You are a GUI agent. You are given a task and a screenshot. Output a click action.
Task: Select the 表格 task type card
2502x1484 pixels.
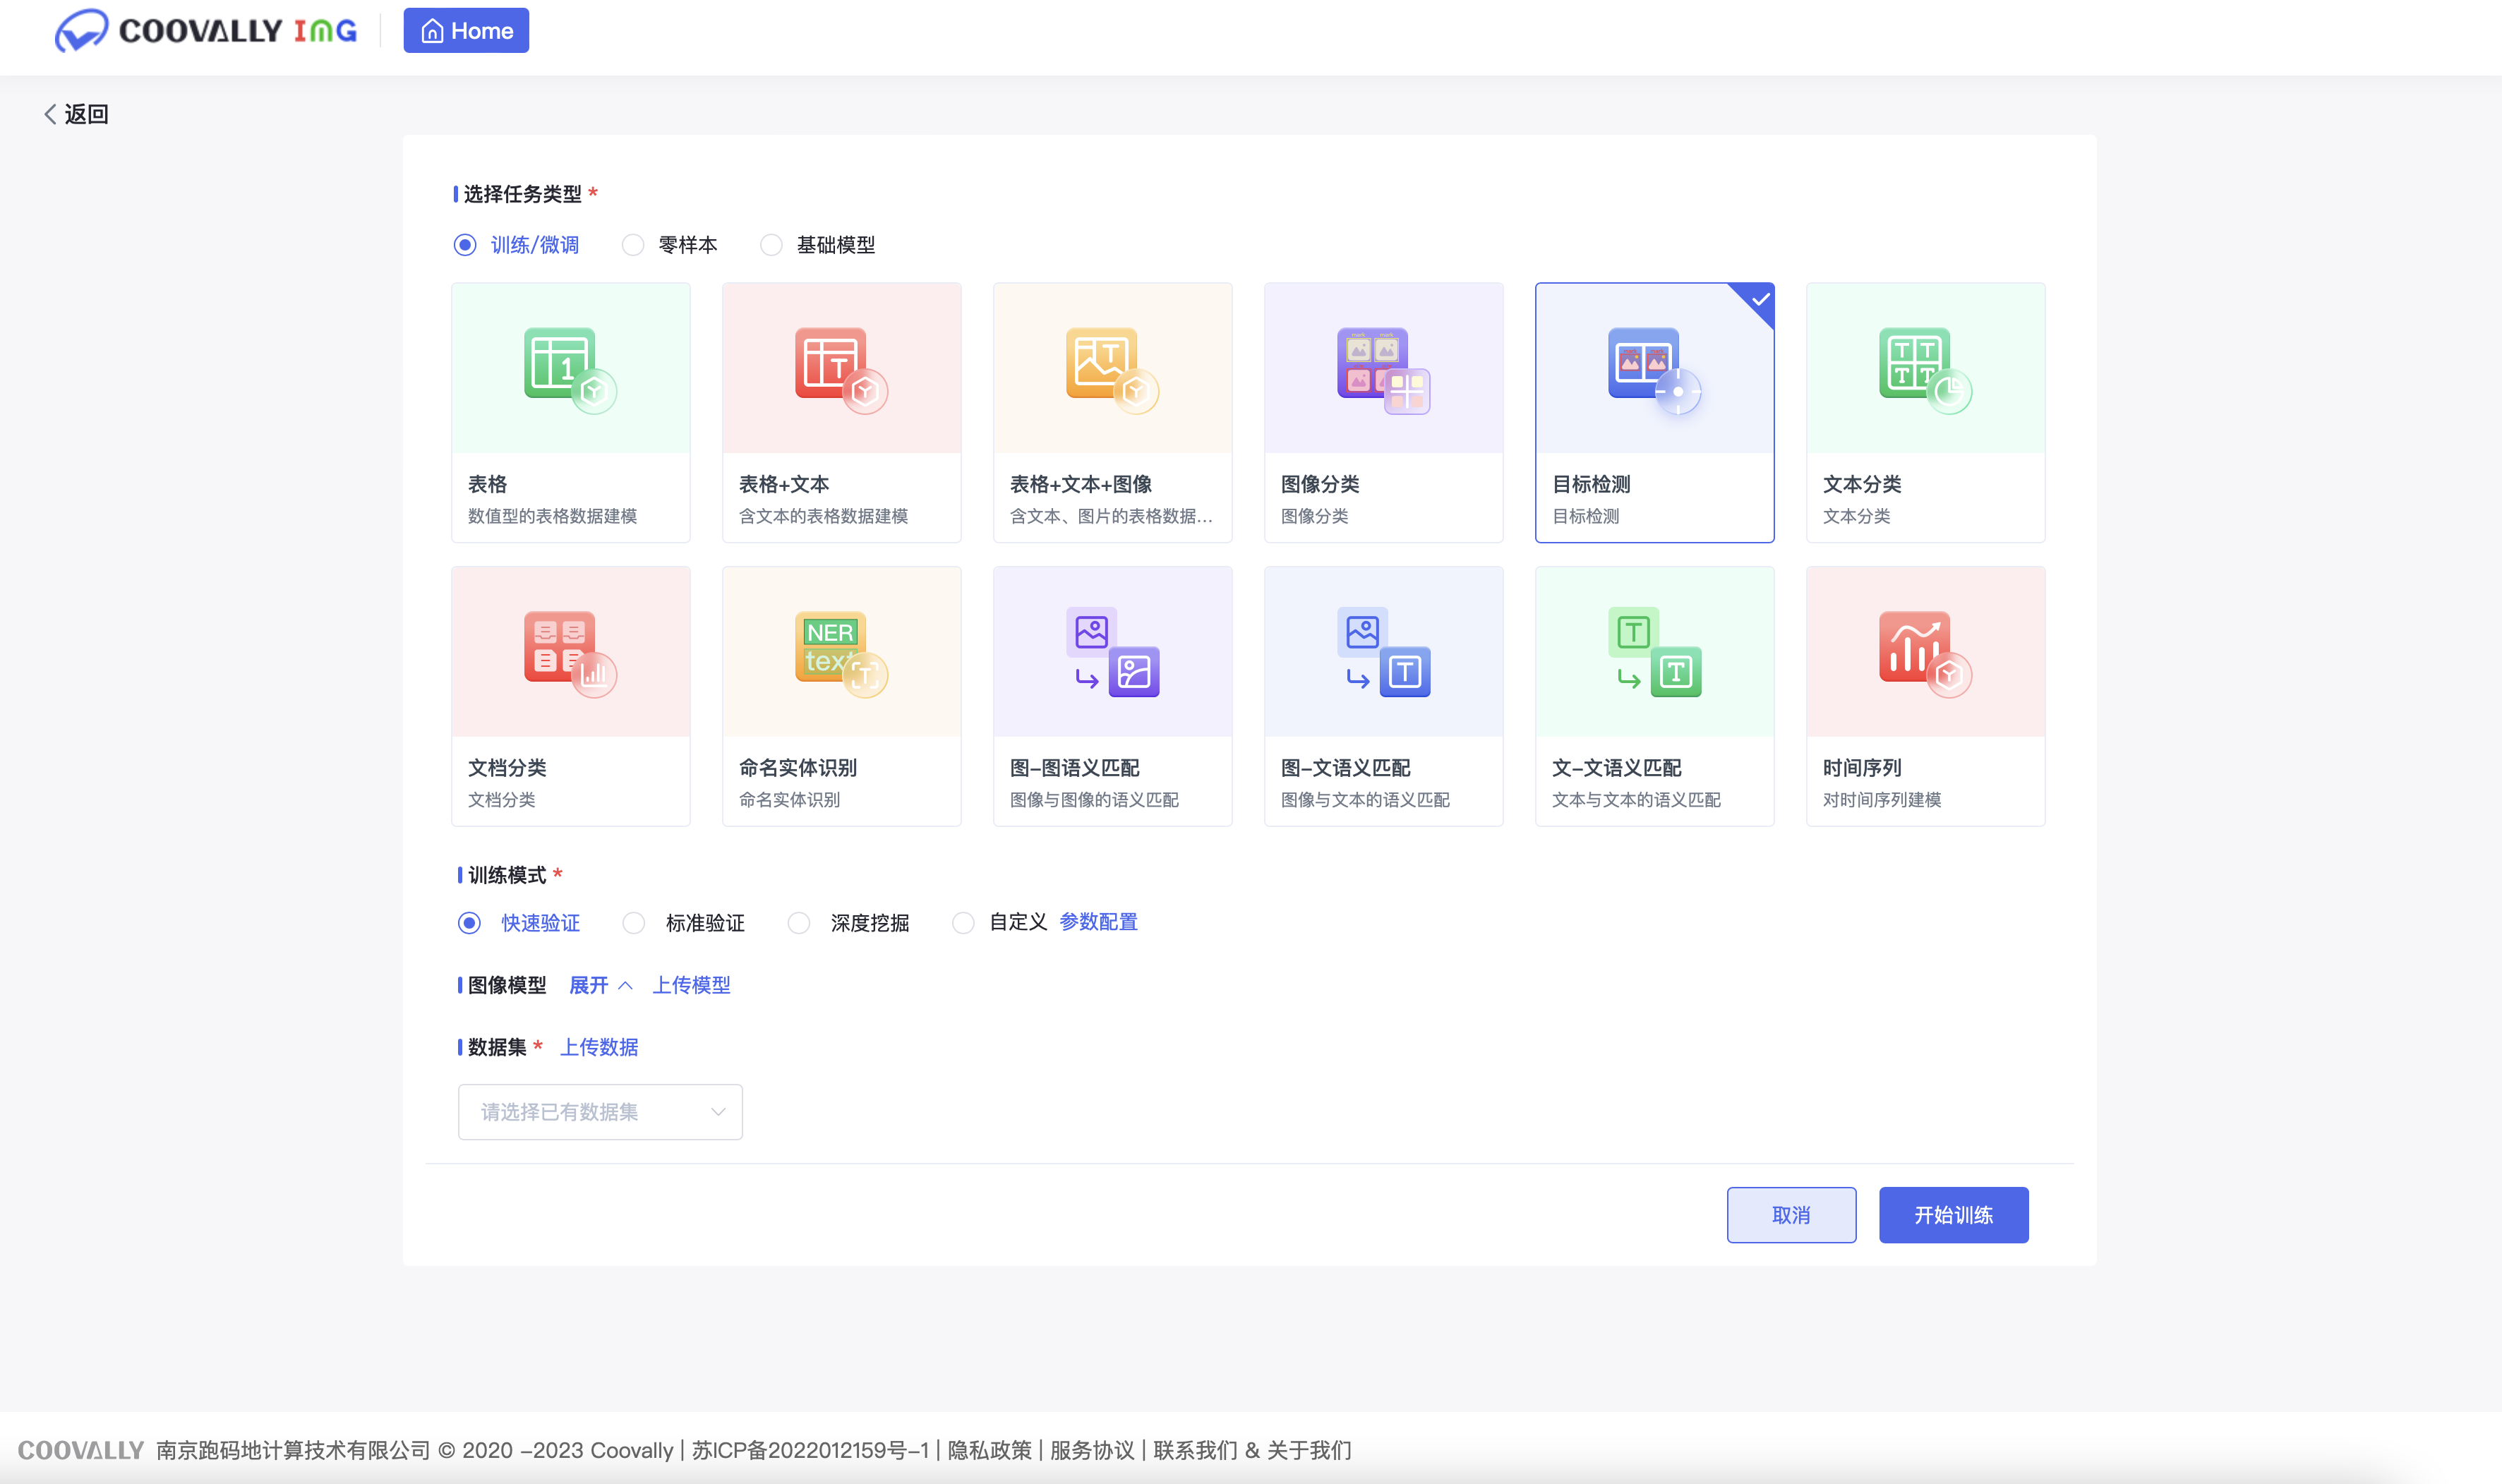click(x=570, y=412)
